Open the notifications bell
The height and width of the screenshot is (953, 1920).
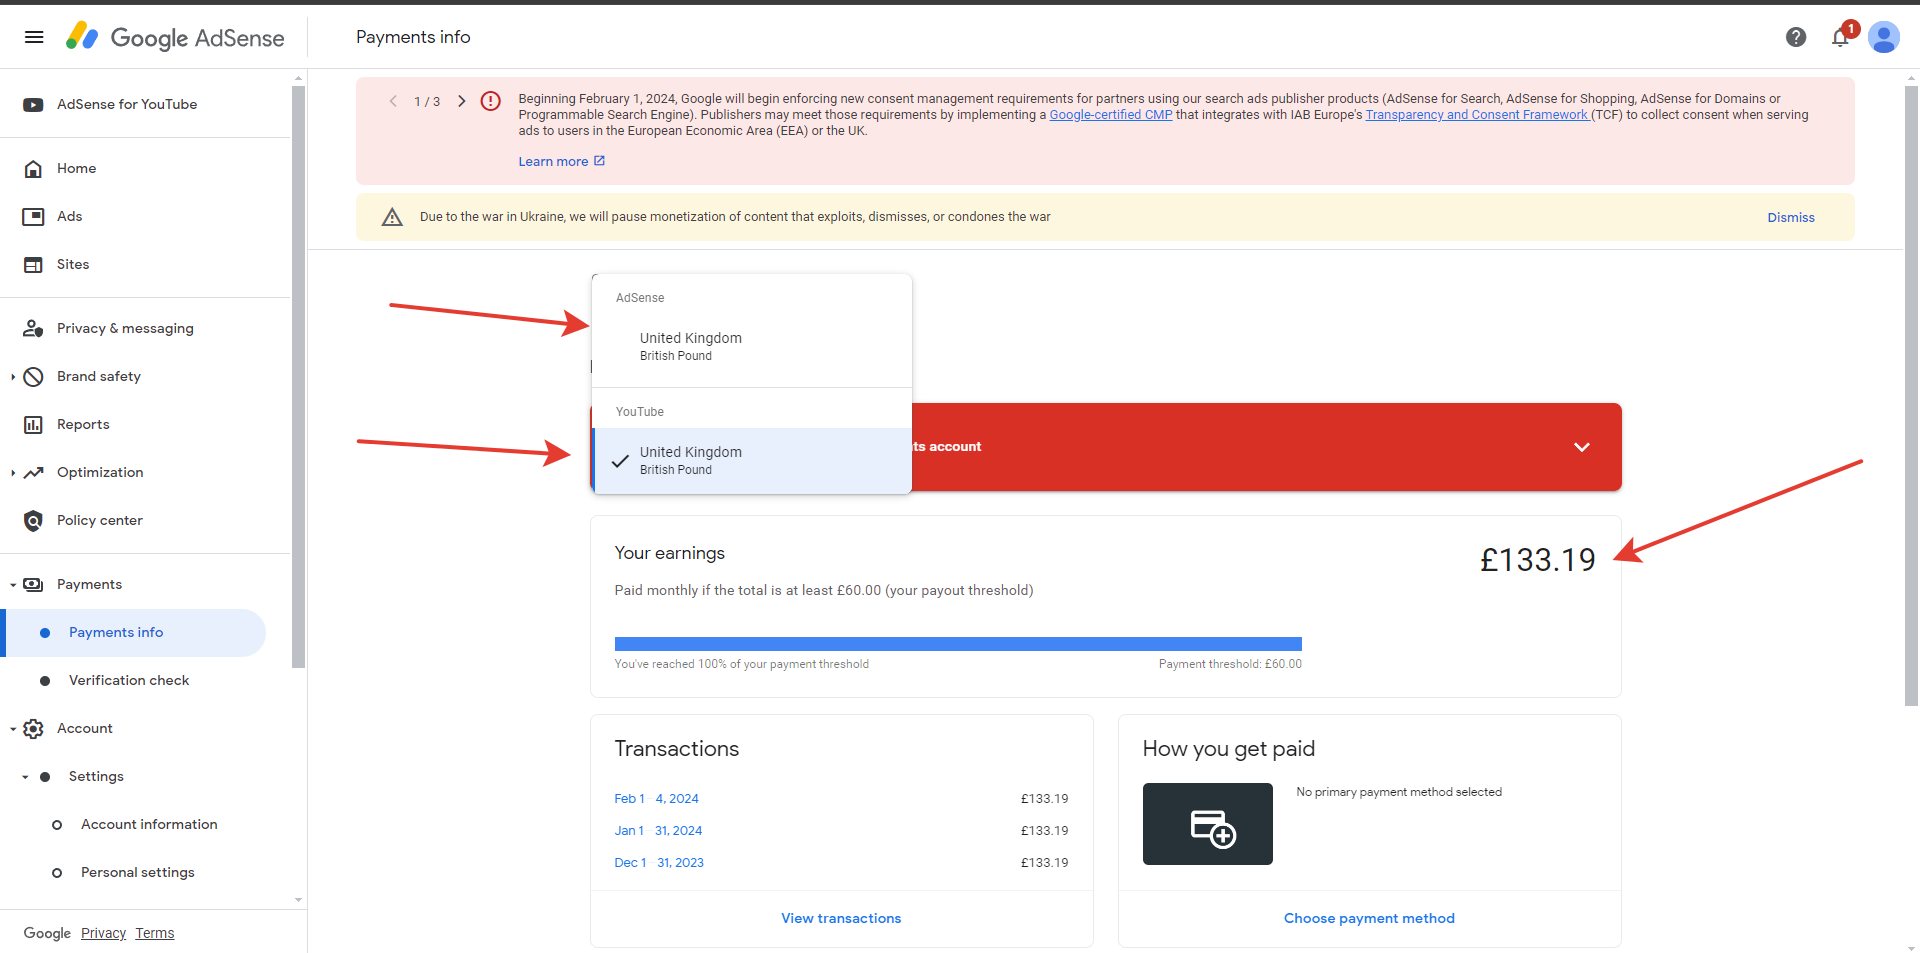[x=1840, y=37]
